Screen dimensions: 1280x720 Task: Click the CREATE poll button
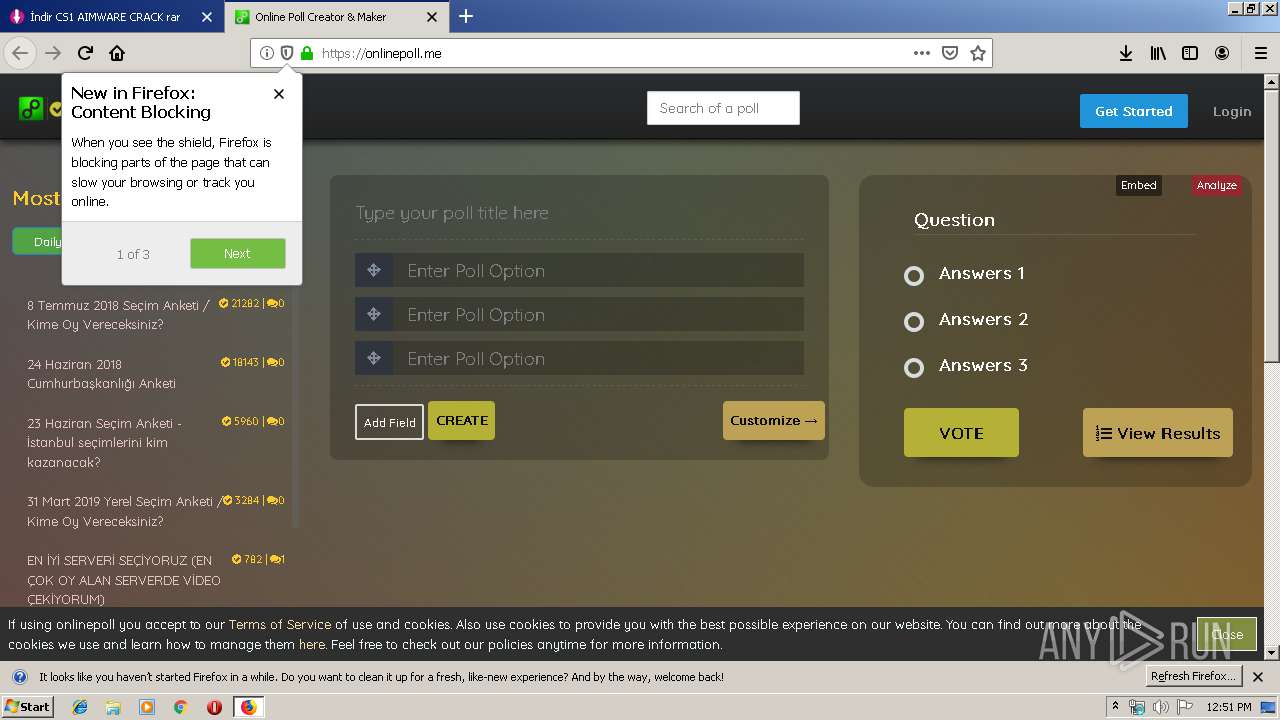point(461,420)
